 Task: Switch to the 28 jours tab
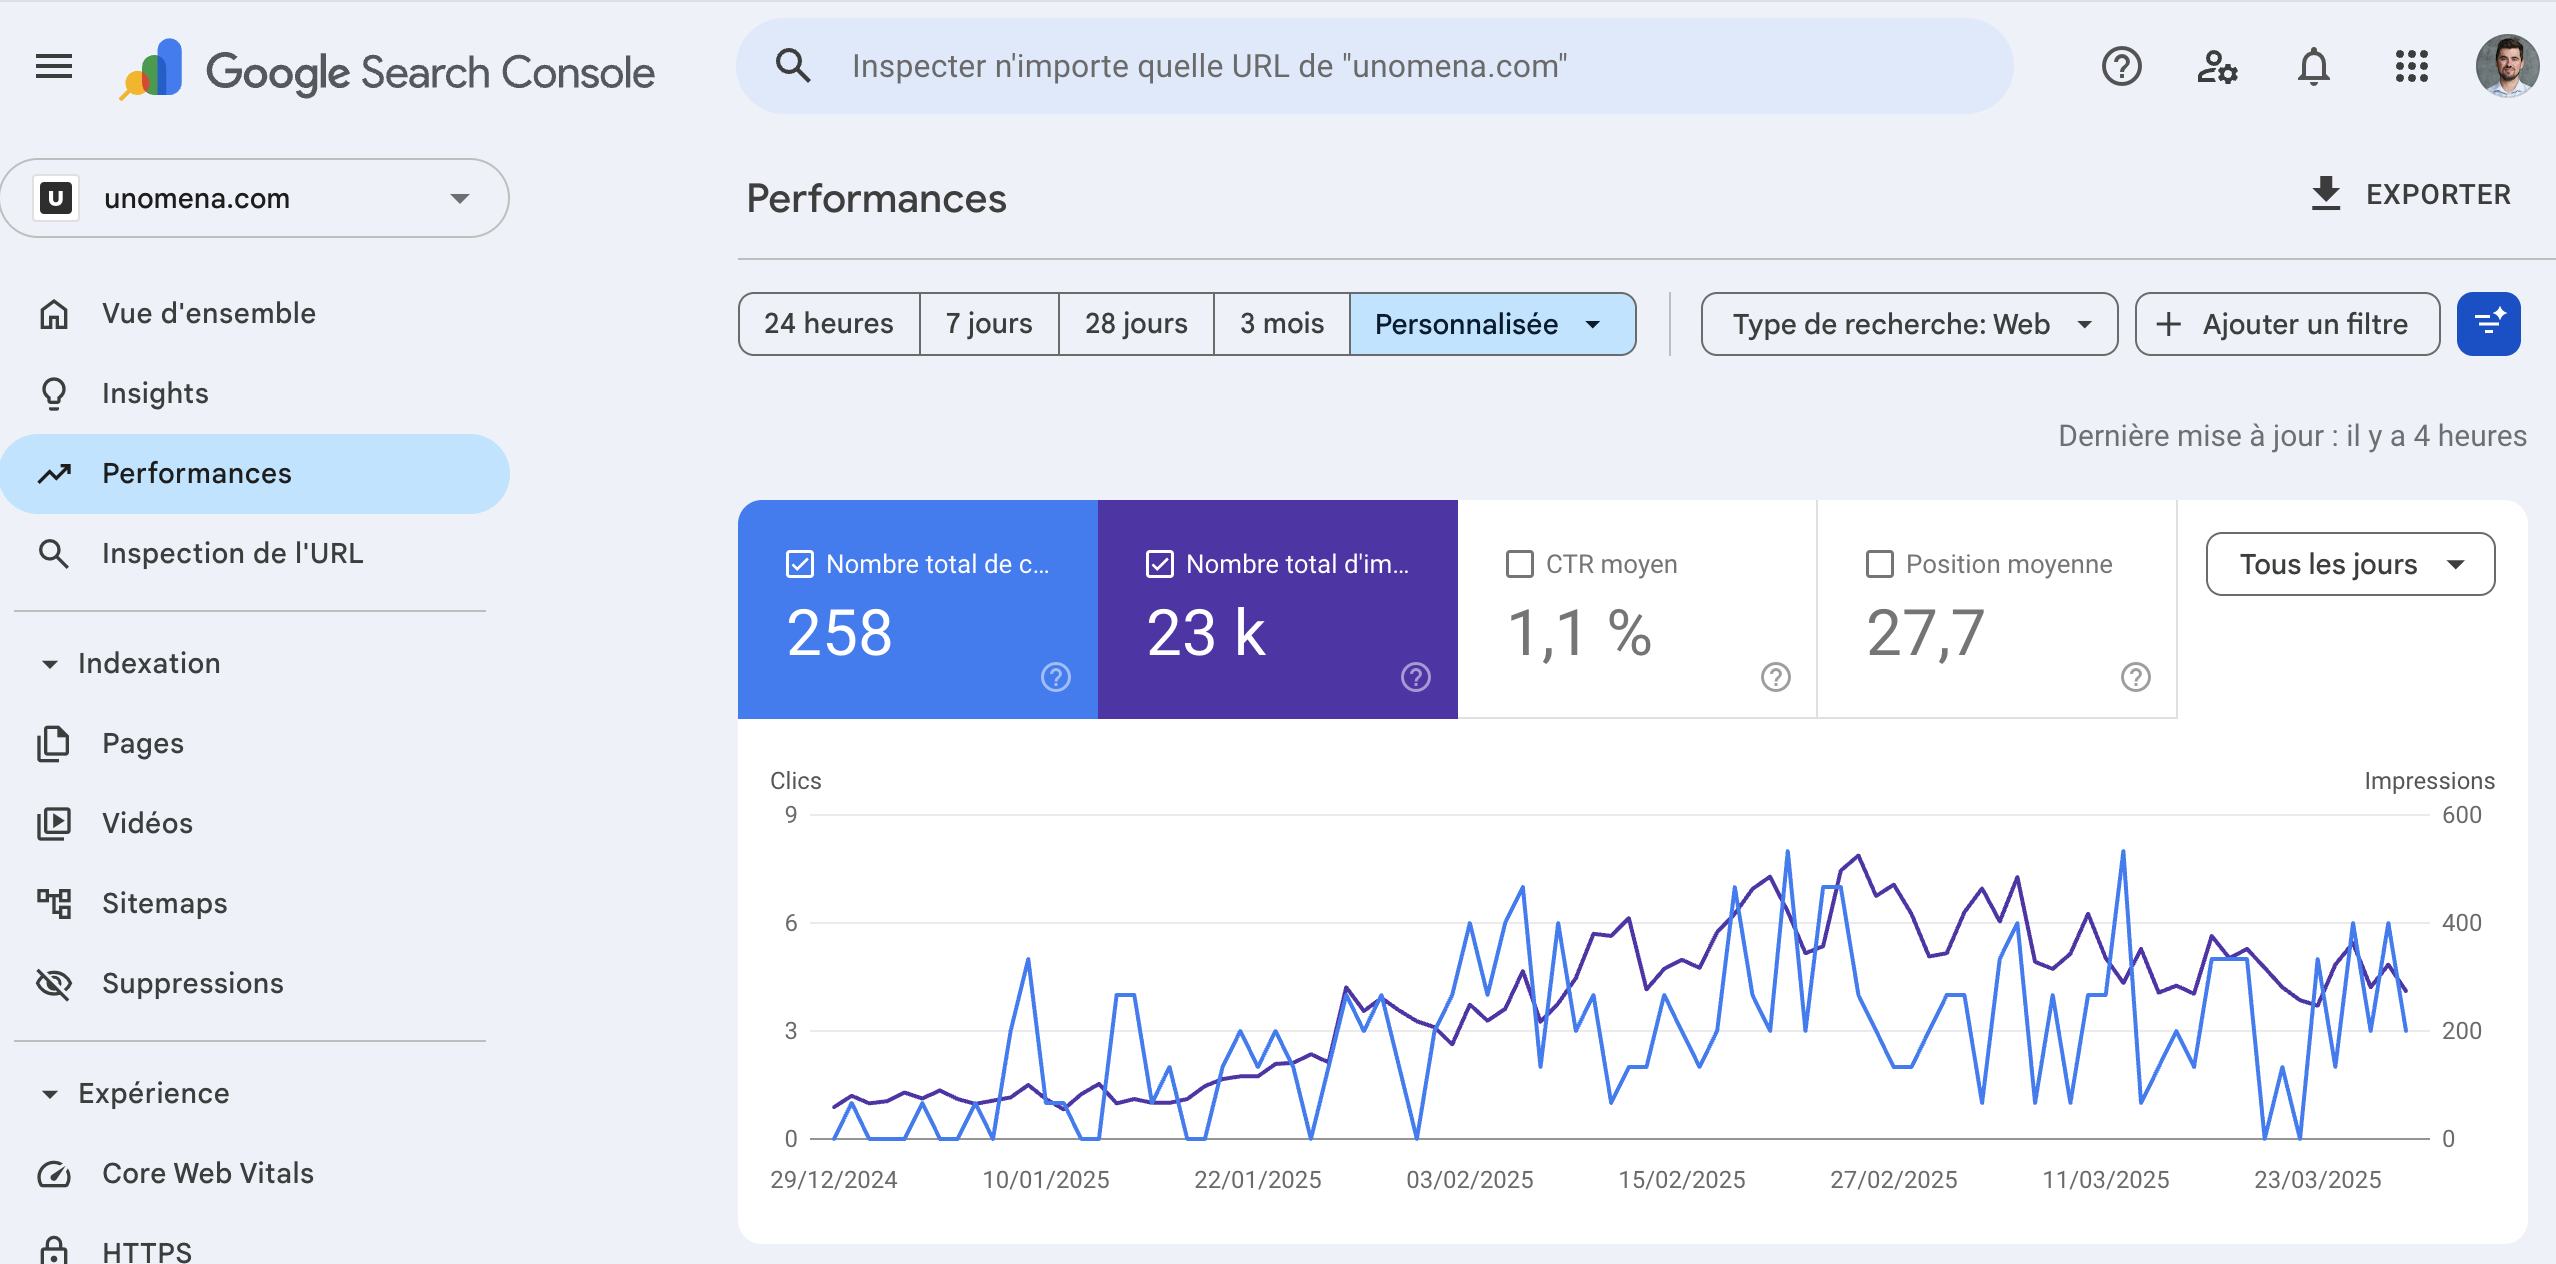[1136, 323]
